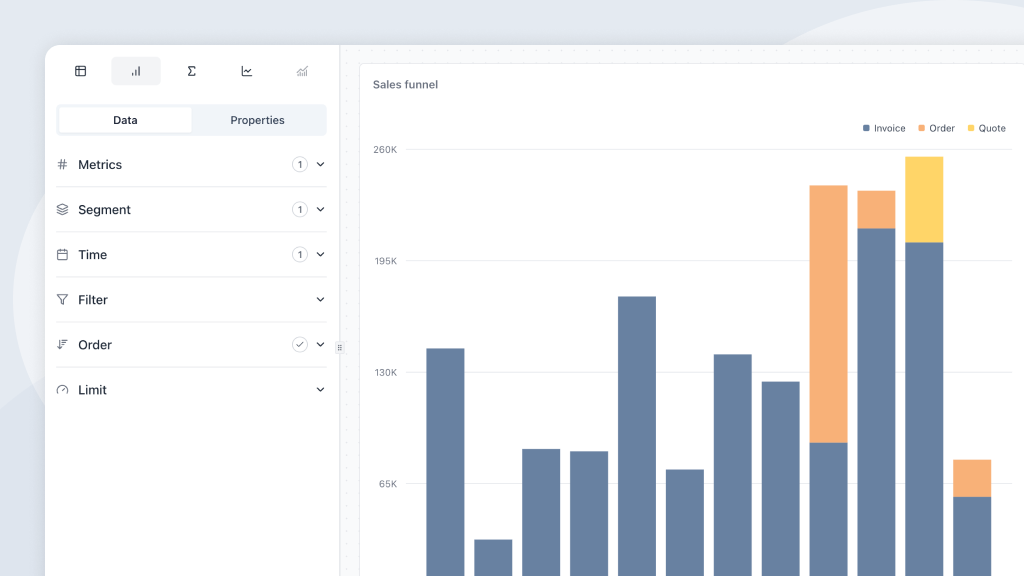This screenshot has height=576, width=1024.
Task: Click the Metrics count badge
Action: [299, 164]
